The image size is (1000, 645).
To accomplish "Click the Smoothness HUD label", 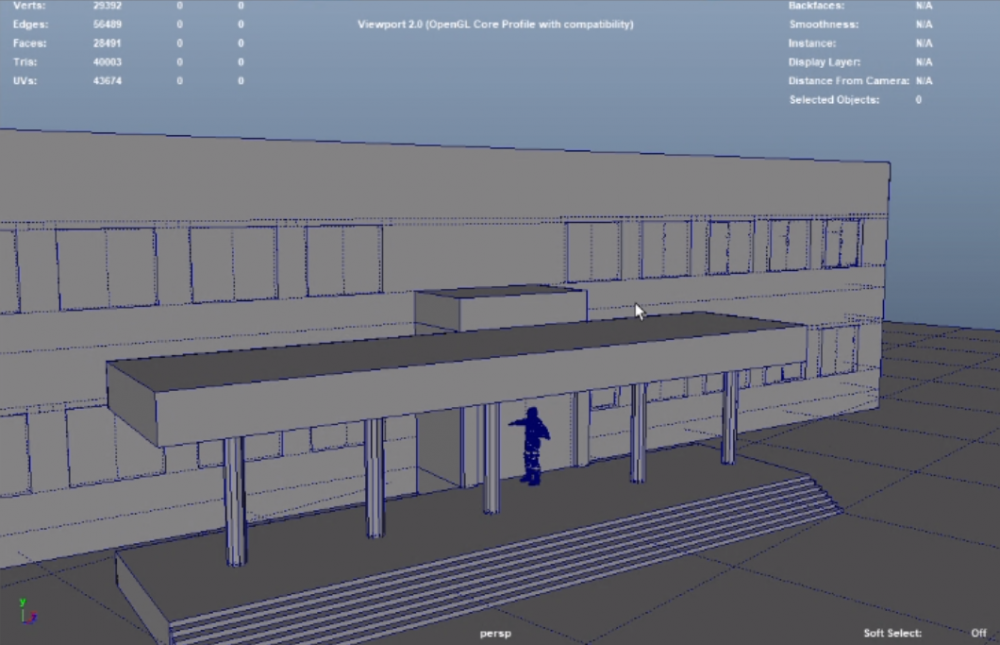I will click(x=822, y=24).
